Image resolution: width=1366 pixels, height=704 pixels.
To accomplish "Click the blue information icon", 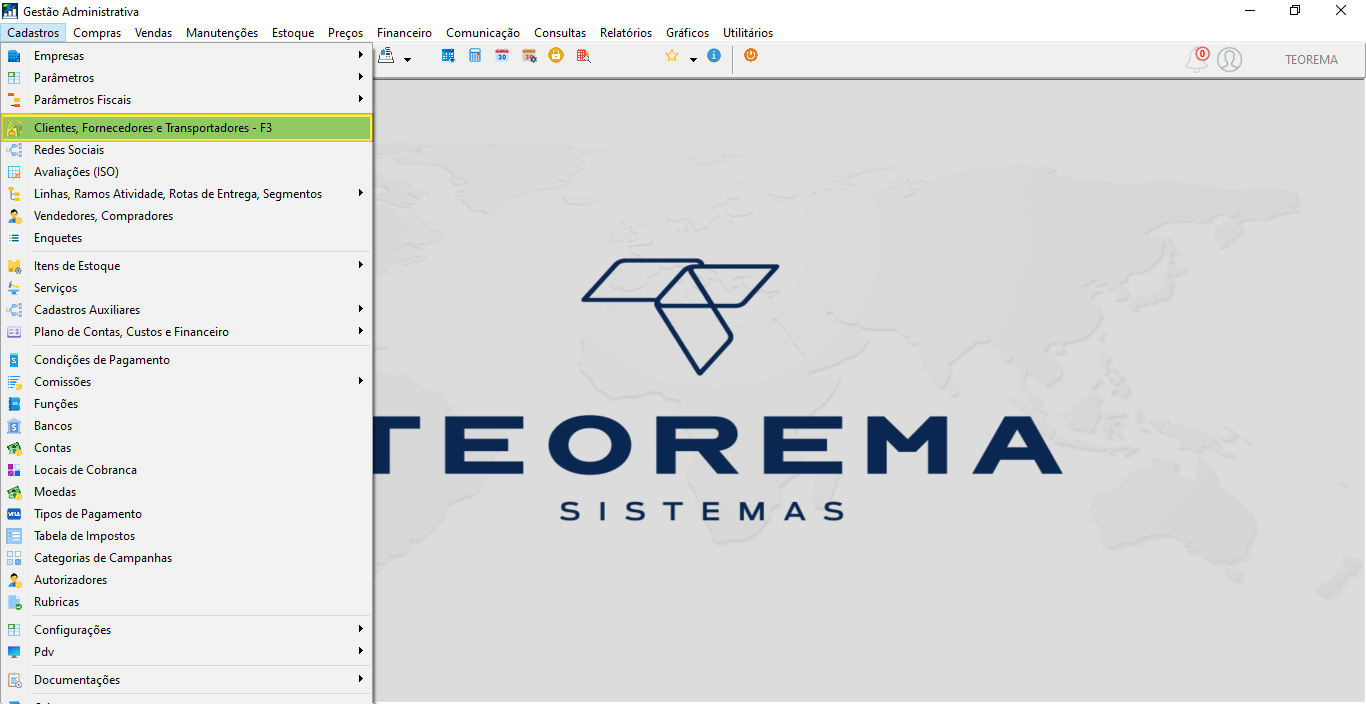I will pyautogui.click(x=714, y=56).
